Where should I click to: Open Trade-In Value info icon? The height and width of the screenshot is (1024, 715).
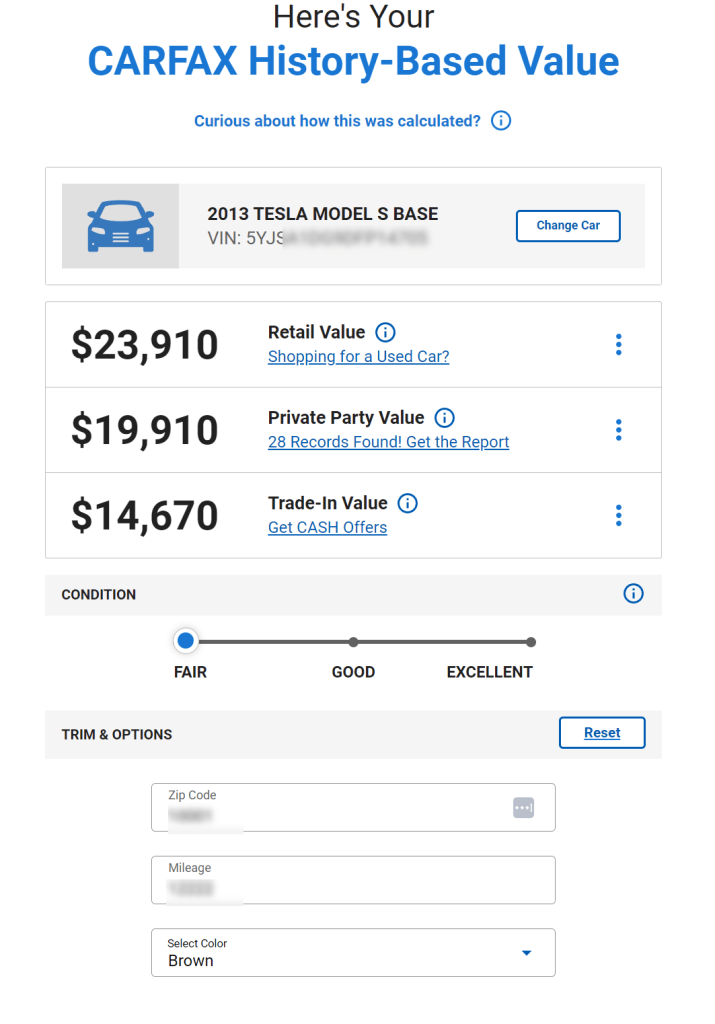pyautogui.click(x=407, y=504)
